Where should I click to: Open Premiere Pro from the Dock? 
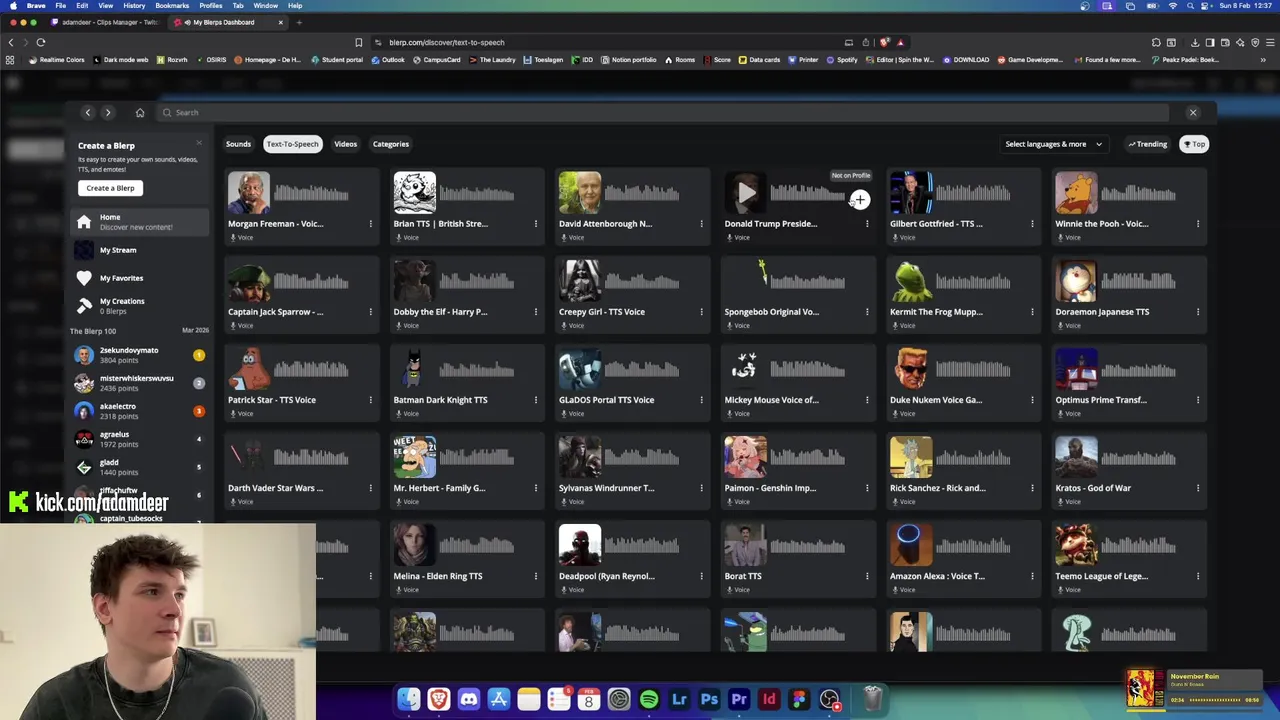click(739, 699)
